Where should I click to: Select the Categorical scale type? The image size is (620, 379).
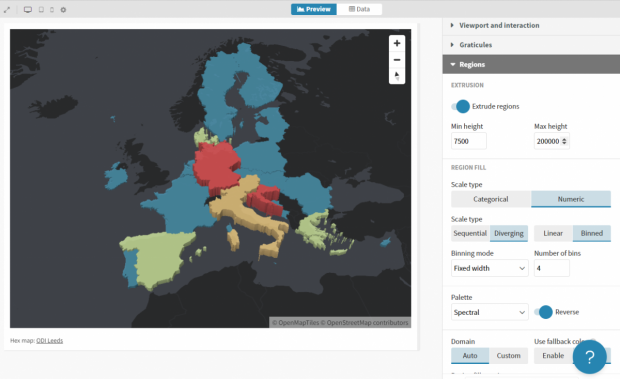pyautogui.click(x=491, y=199)
